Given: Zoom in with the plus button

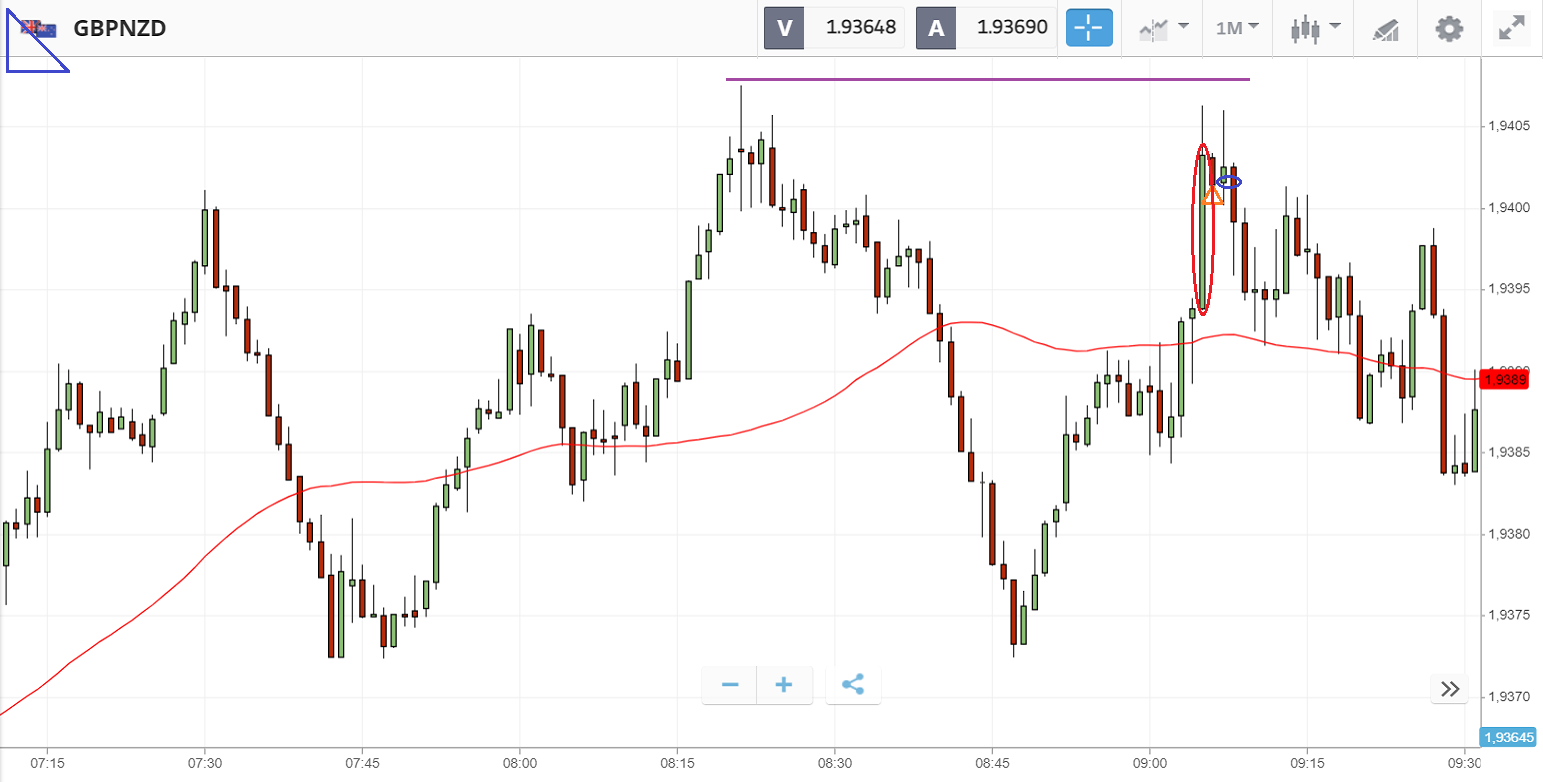Looking at the screenshot, I should 784,685.
